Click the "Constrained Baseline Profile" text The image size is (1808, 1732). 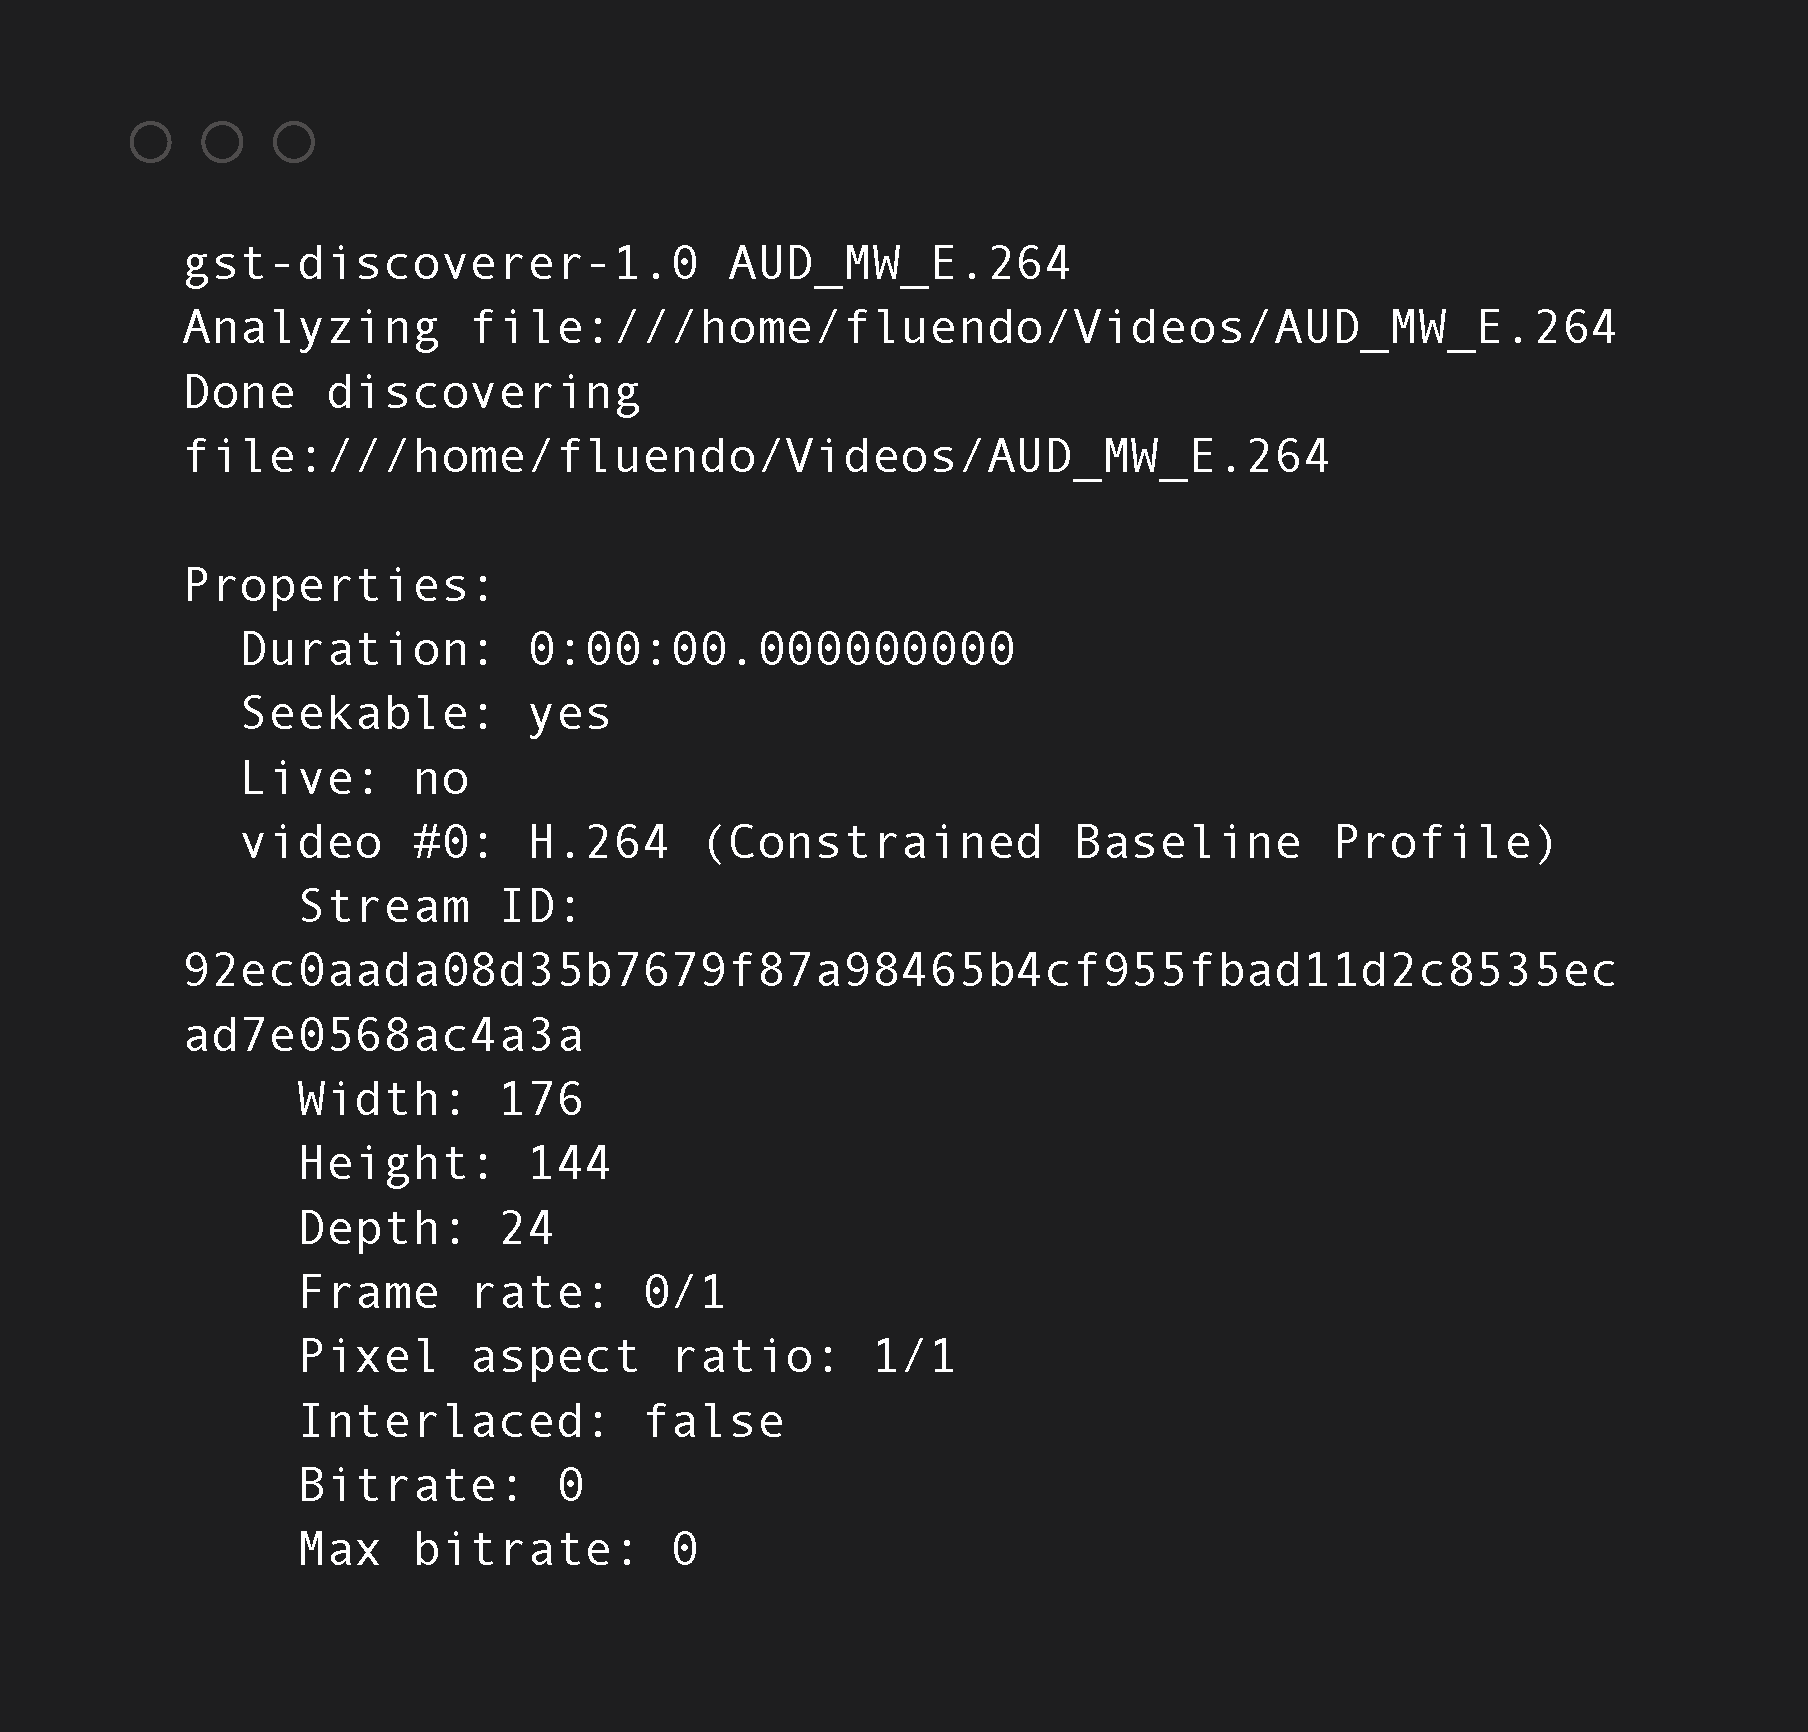pos(1129,842)
